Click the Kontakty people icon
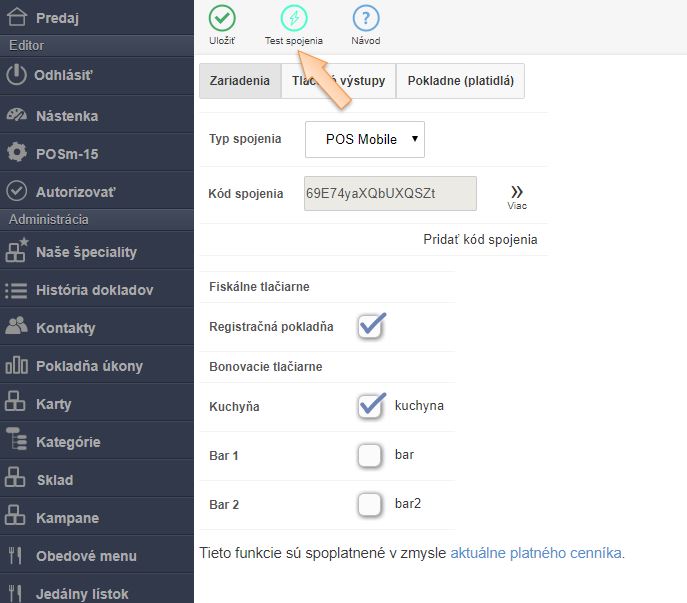Viewport: 687px width, 603px height. [x=16, y=327]
